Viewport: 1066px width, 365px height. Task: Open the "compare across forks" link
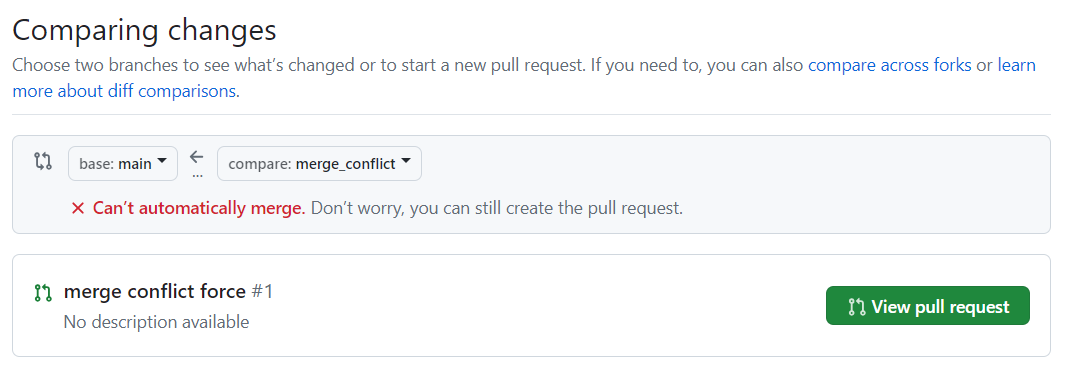pos(889,66)
